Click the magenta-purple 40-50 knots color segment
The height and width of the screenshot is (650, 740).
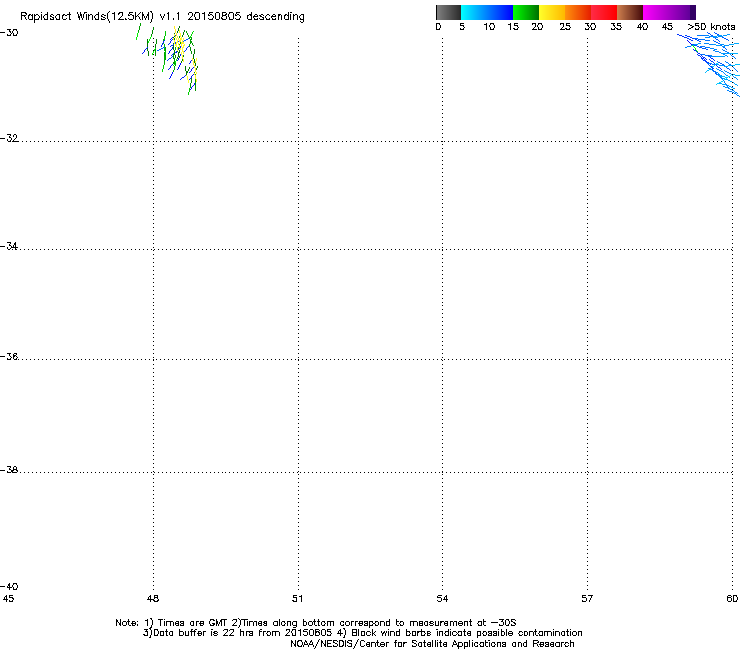tap(669, 12)
